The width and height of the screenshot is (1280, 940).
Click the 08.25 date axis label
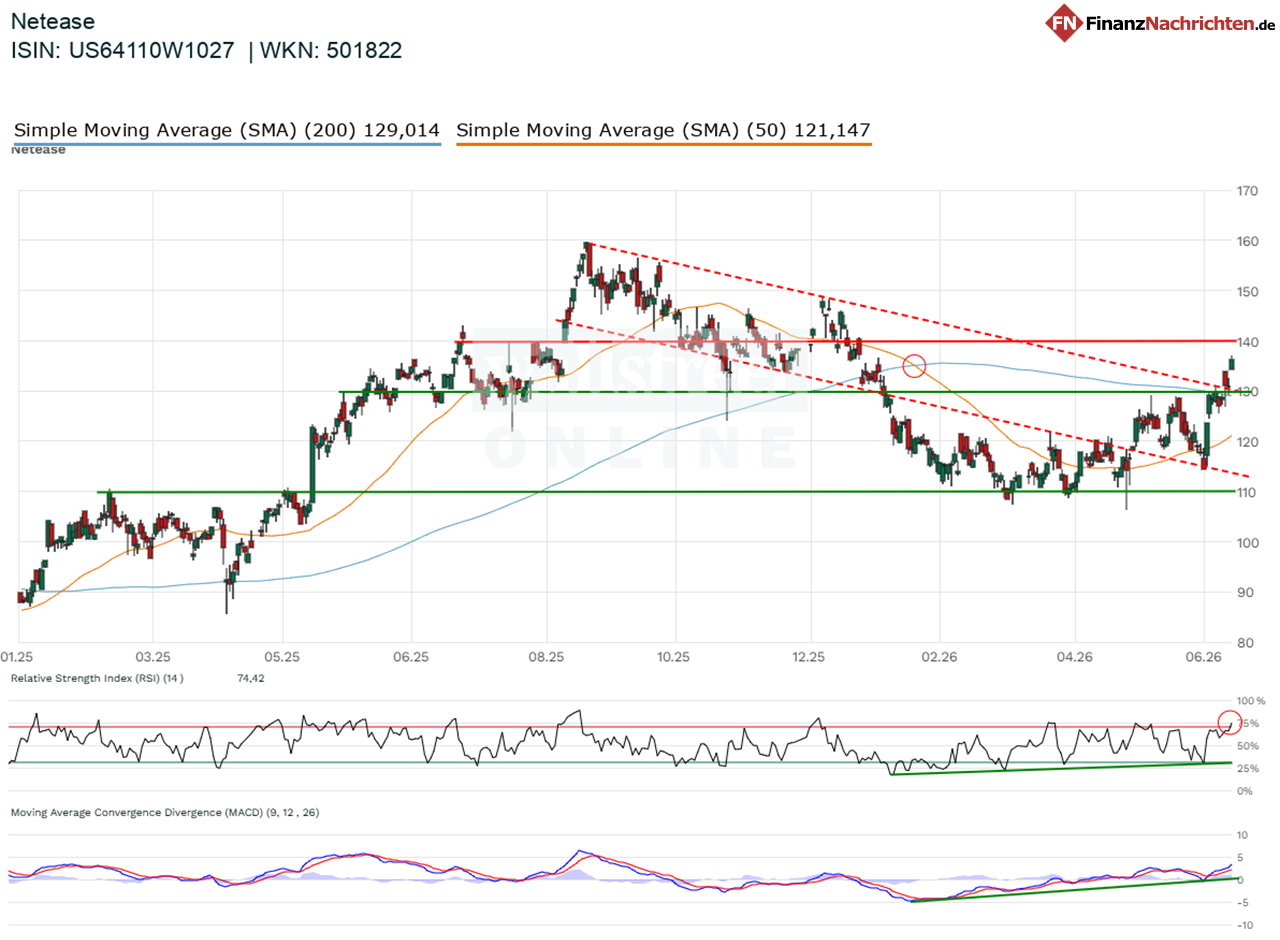tap(546, 657)
